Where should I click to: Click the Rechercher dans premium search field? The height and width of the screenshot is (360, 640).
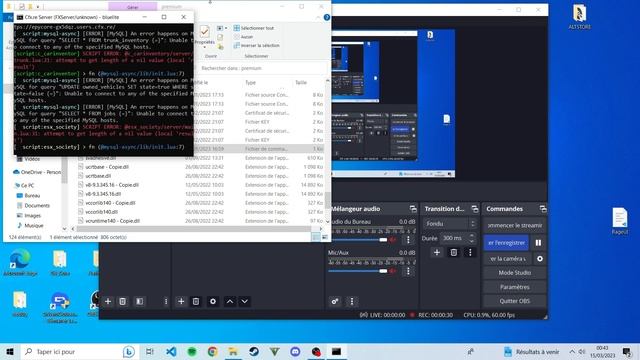[261, 68]
